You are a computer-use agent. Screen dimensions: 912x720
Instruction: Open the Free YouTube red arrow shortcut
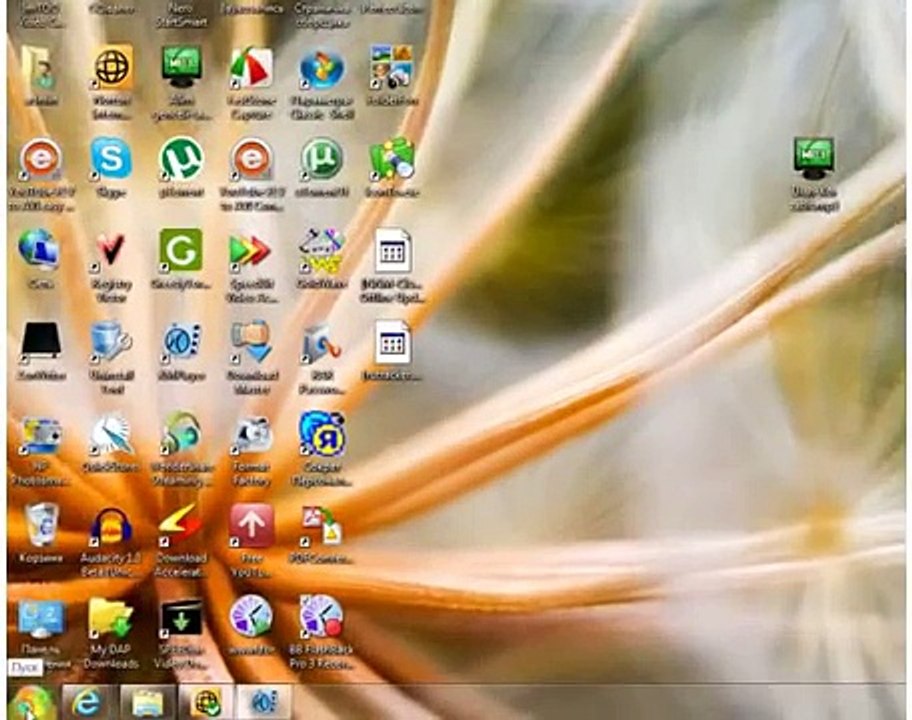tap(252, 526)
